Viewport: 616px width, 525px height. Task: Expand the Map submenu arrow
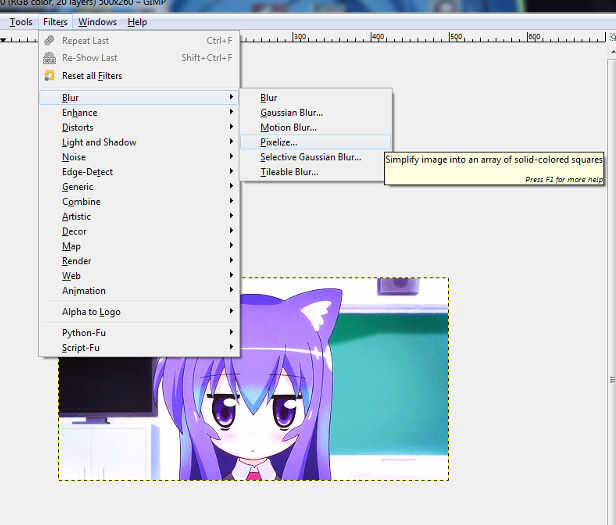point(231,245)
